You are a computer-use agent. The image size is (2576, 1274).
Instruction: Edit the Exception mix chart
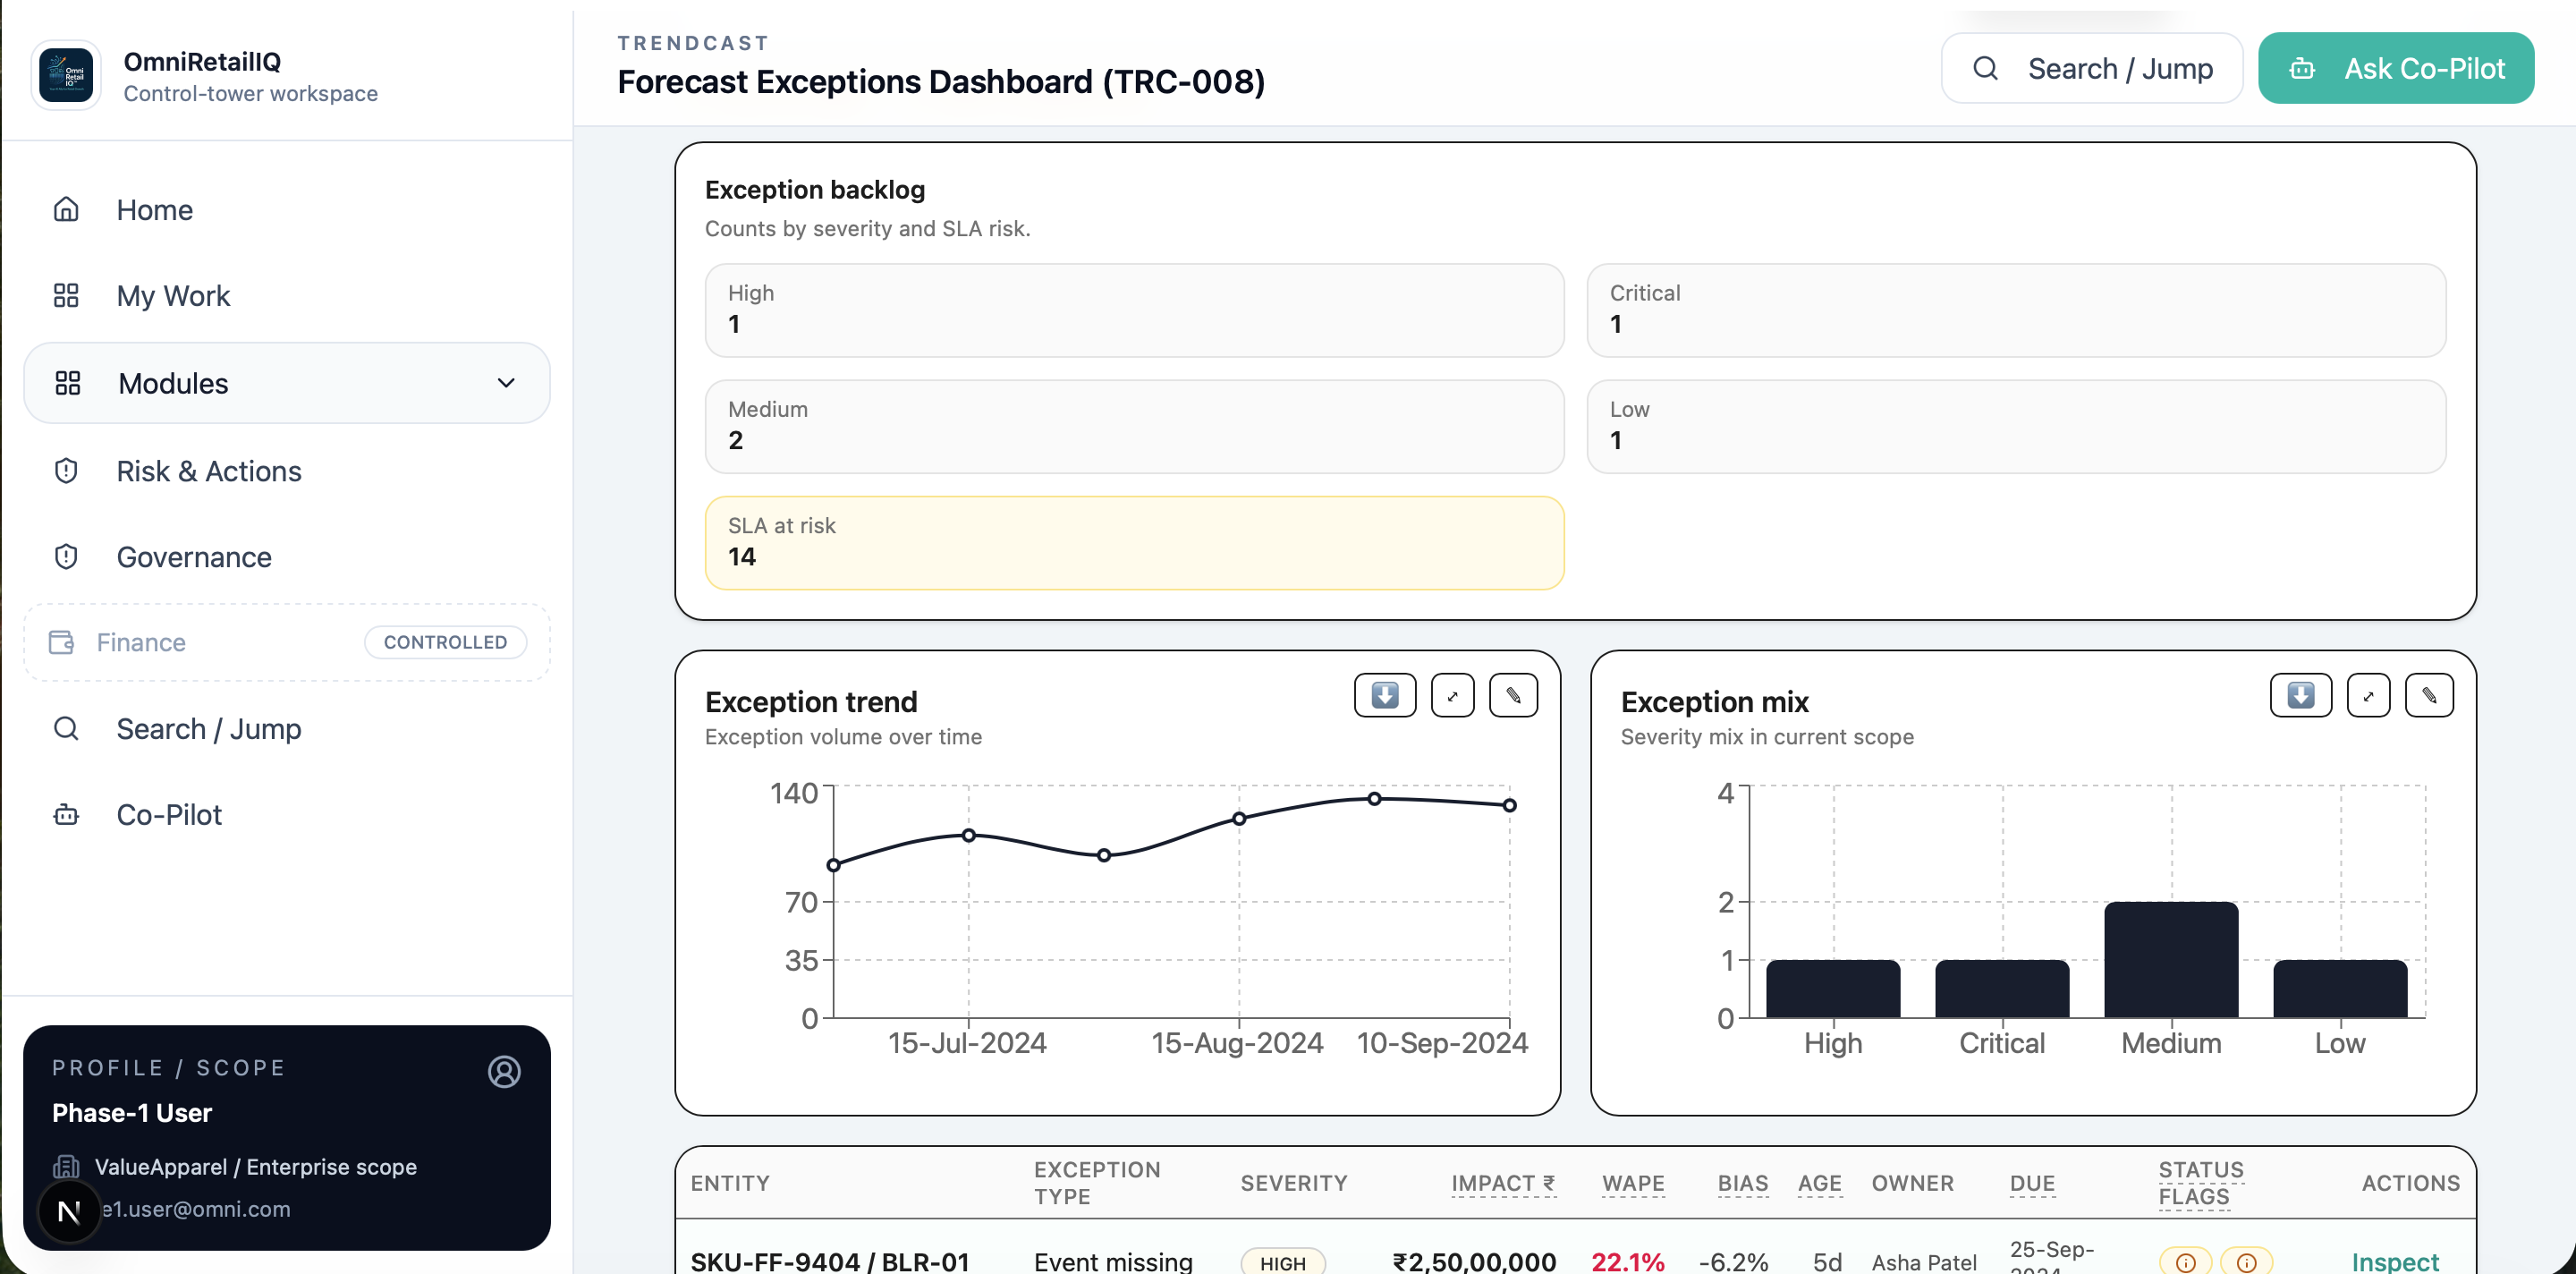2429,695
